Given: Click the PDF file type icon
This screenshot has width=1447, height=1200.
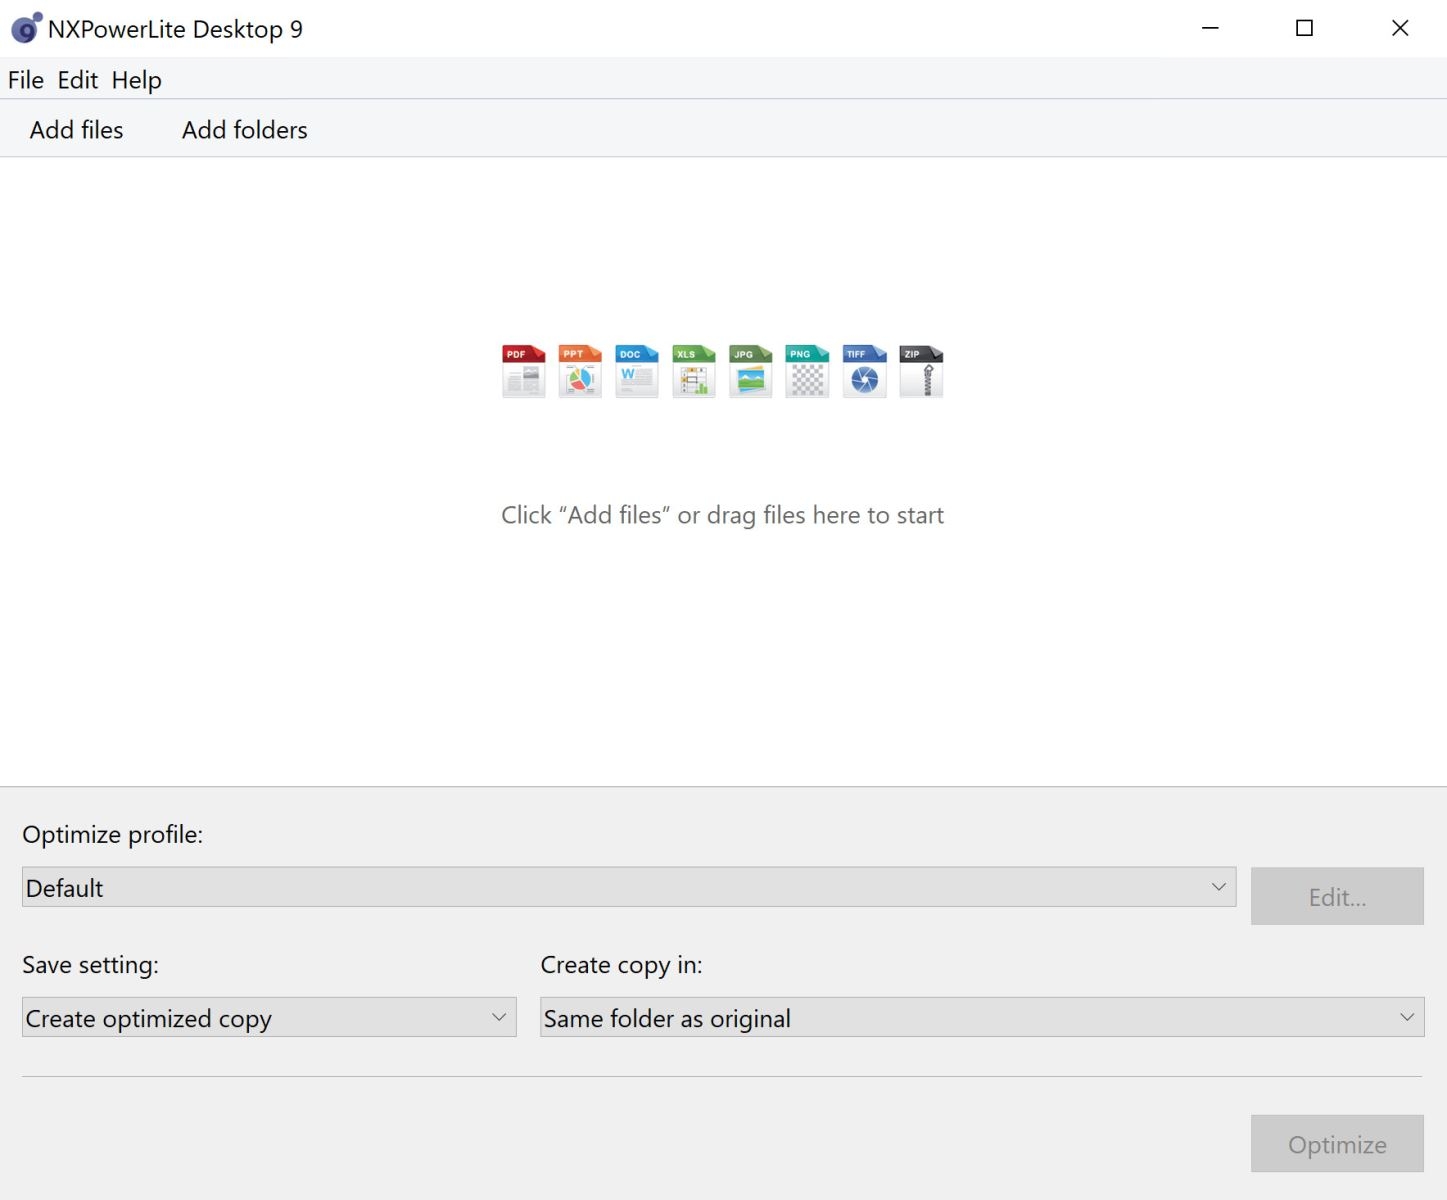Looking at the screenshot, I should point(523,371).
